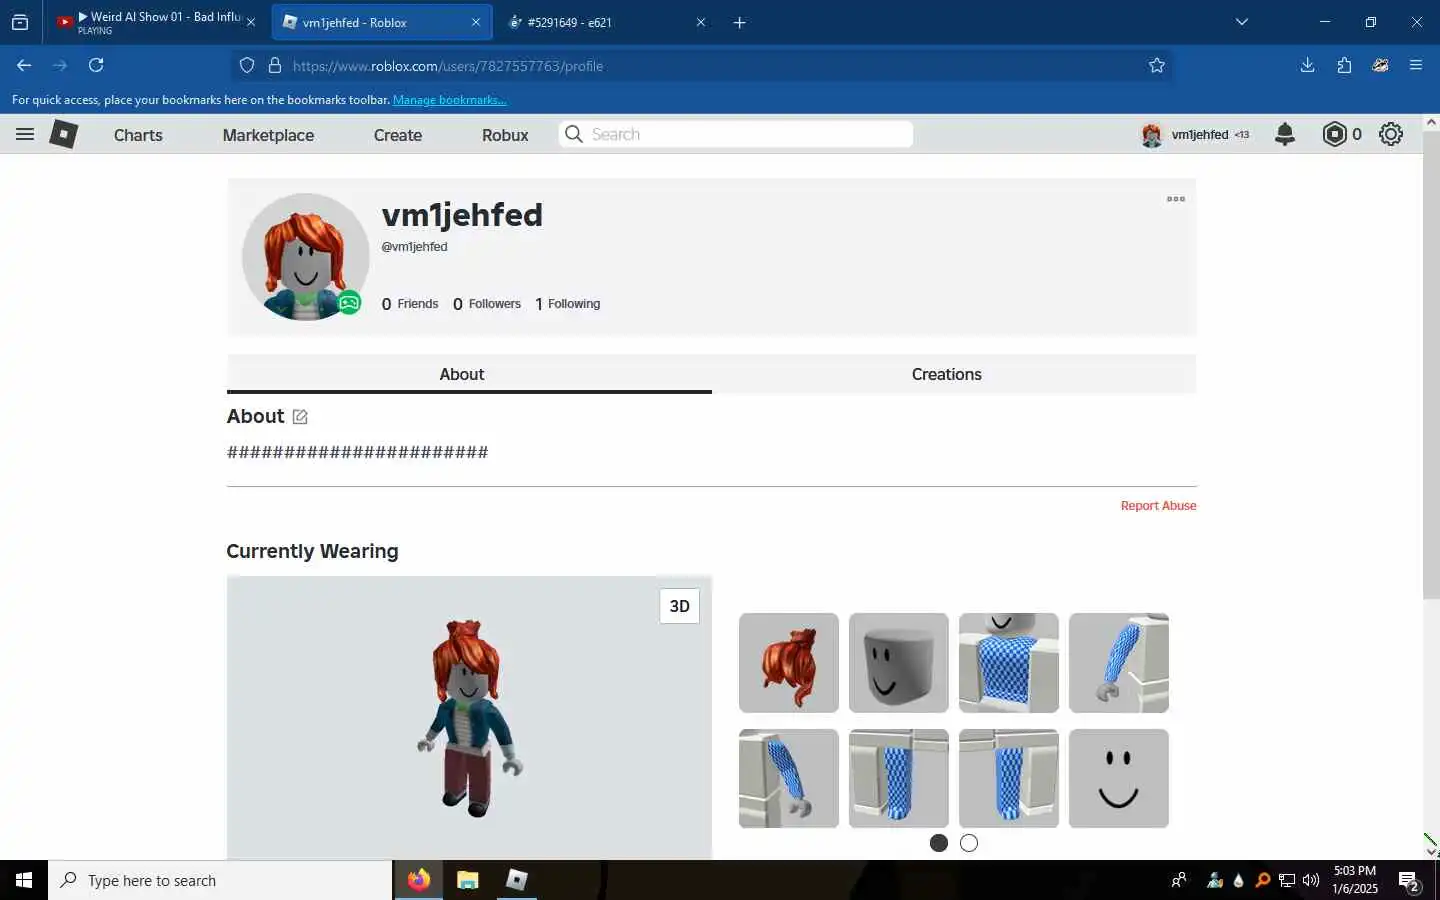Open the Firefox downloads icon
1440x900 pixels.
click(x=1307, y=65)
